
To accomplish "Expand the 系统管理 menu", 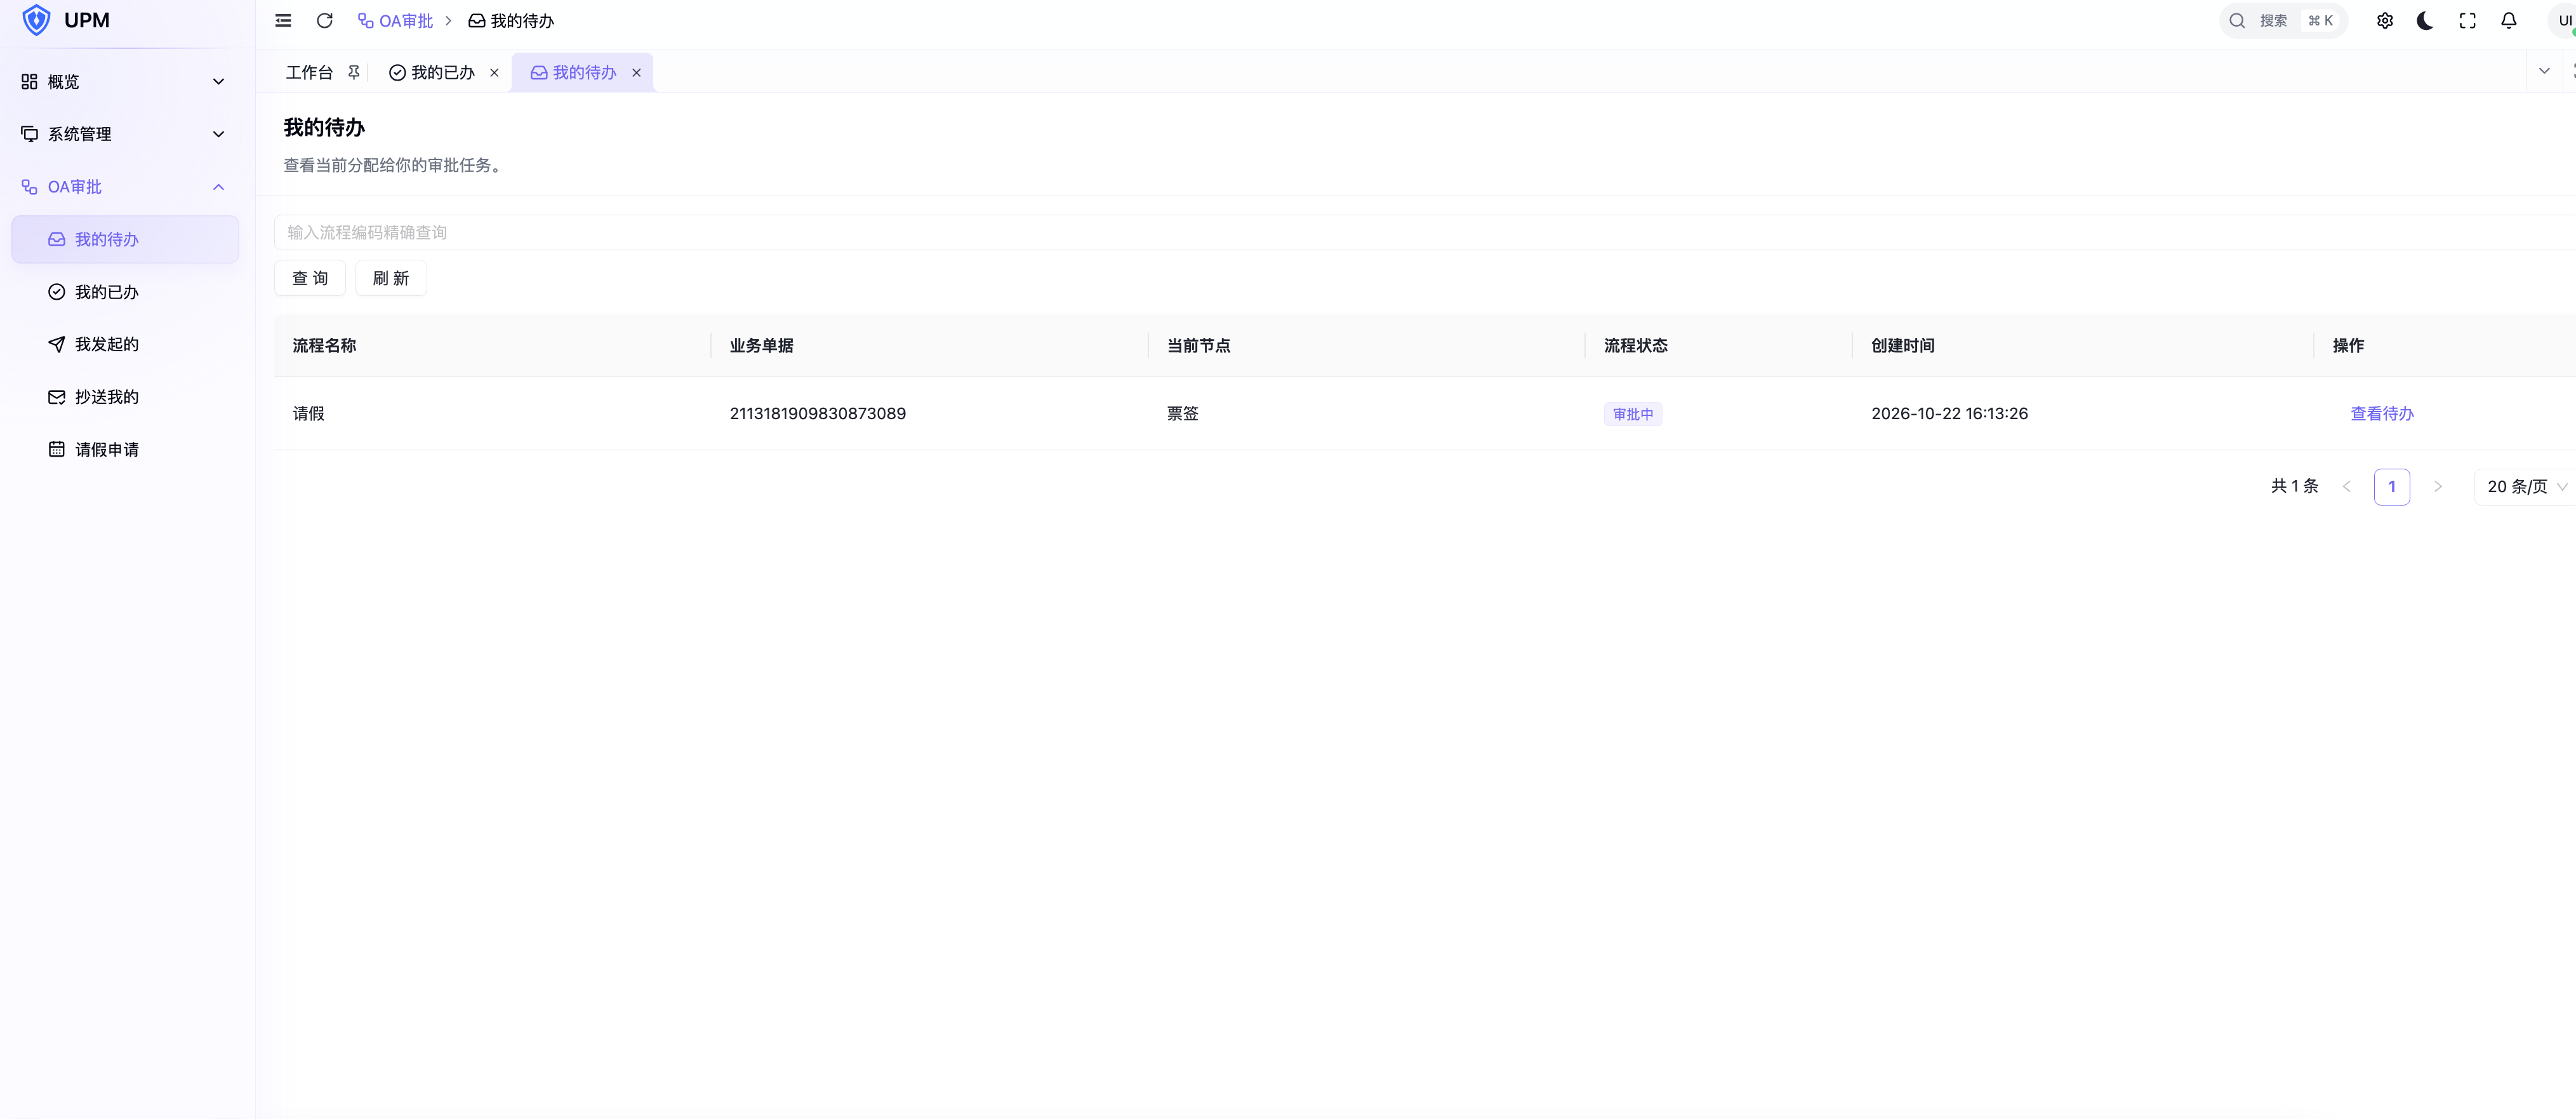I will tap(125, 134).
